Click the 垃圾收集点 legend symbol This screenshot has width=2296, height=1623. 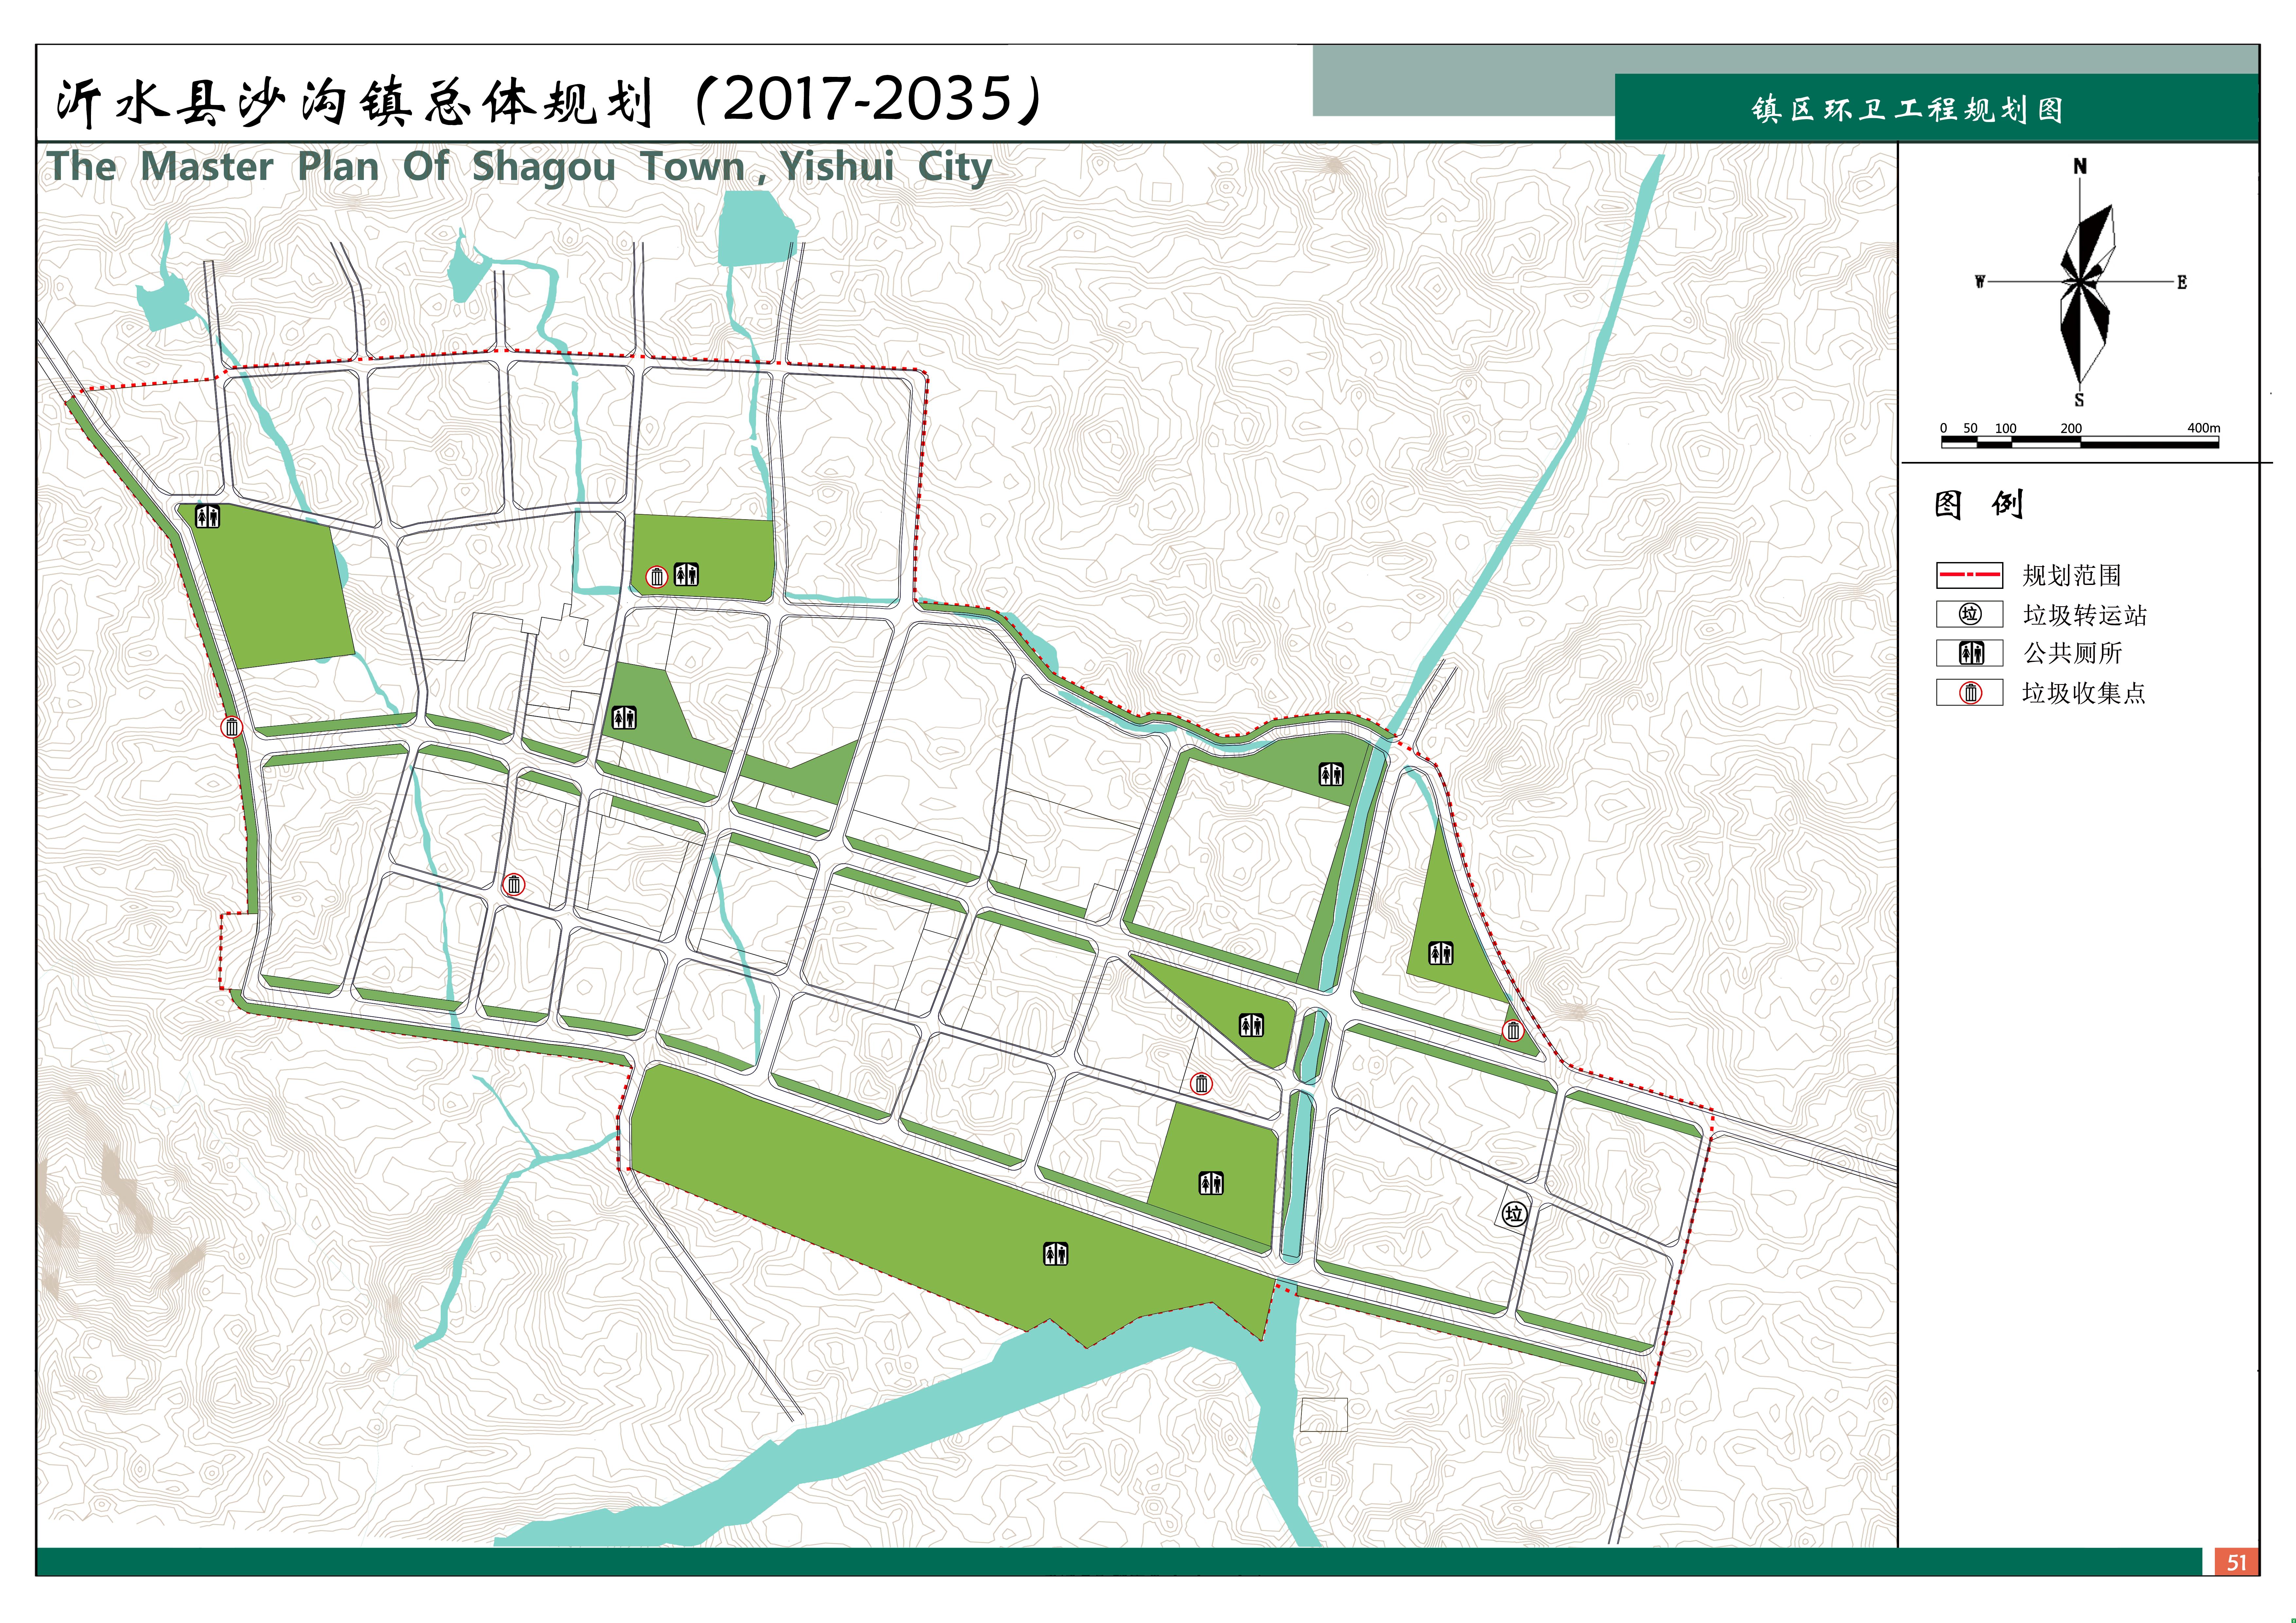pos(1970,693)
